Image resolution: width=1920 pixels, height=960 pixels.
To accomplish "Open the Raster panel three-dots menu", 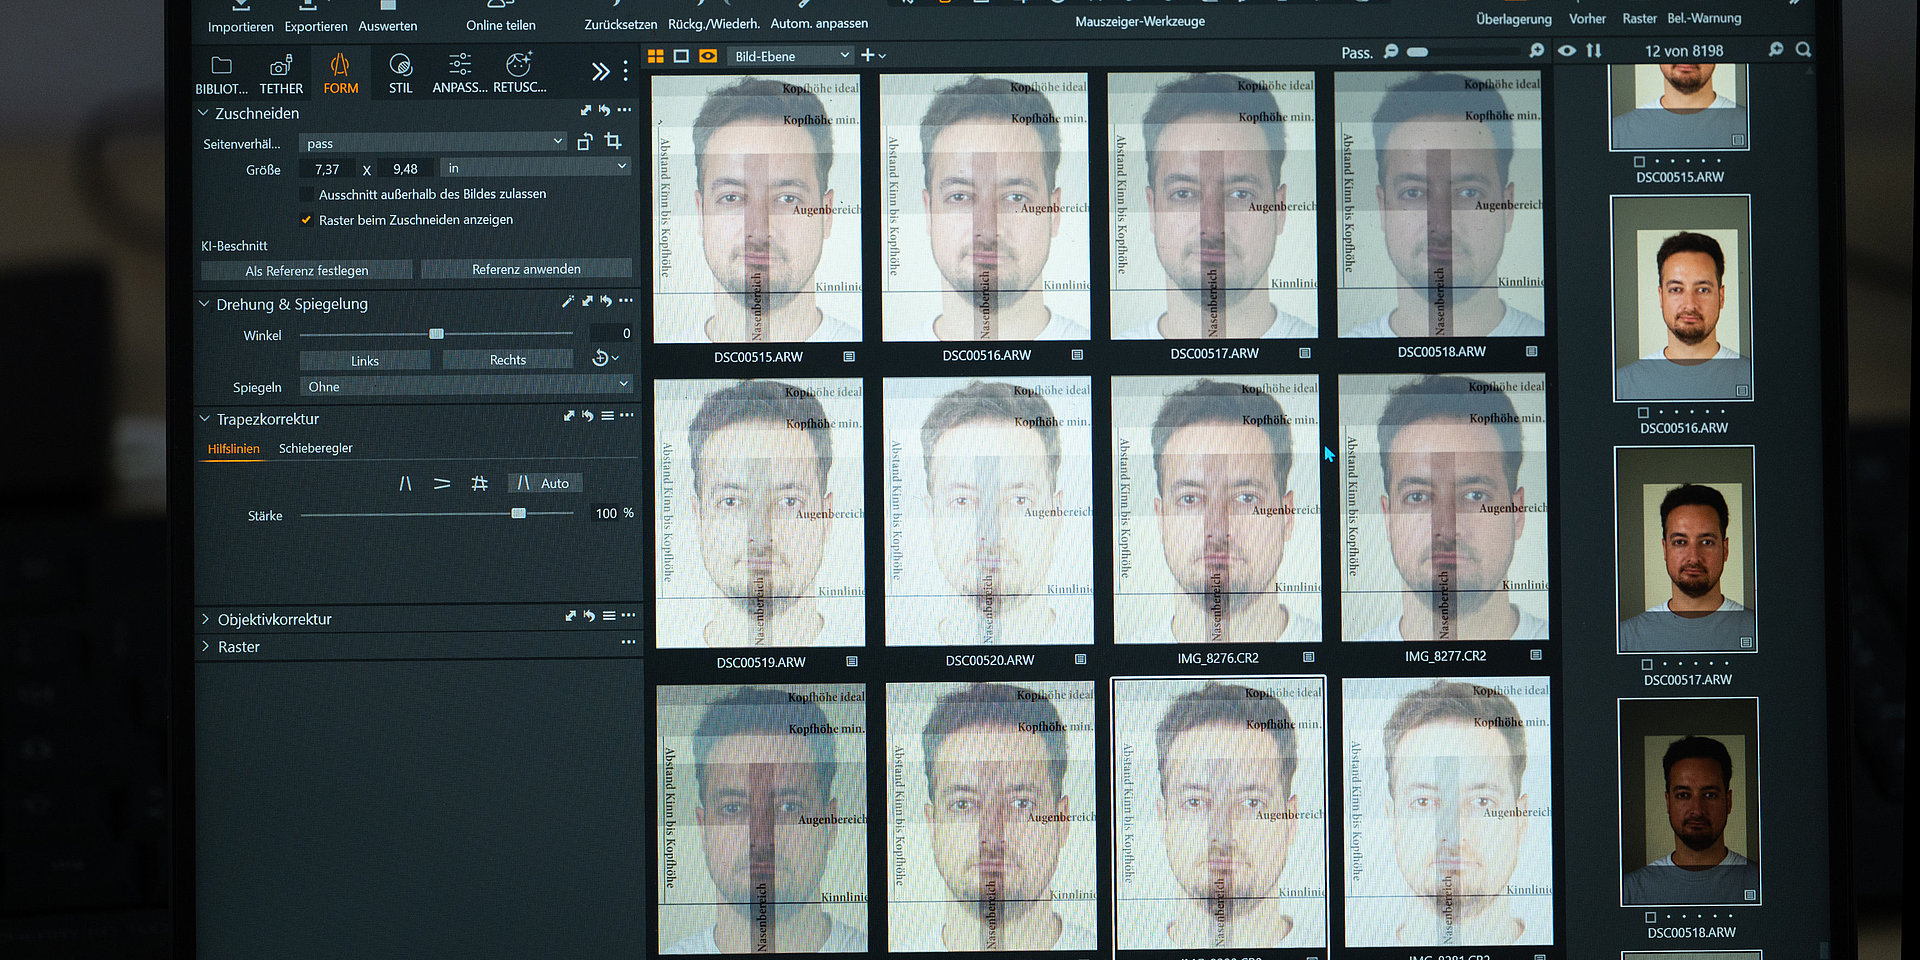I will tap(628, 642).
